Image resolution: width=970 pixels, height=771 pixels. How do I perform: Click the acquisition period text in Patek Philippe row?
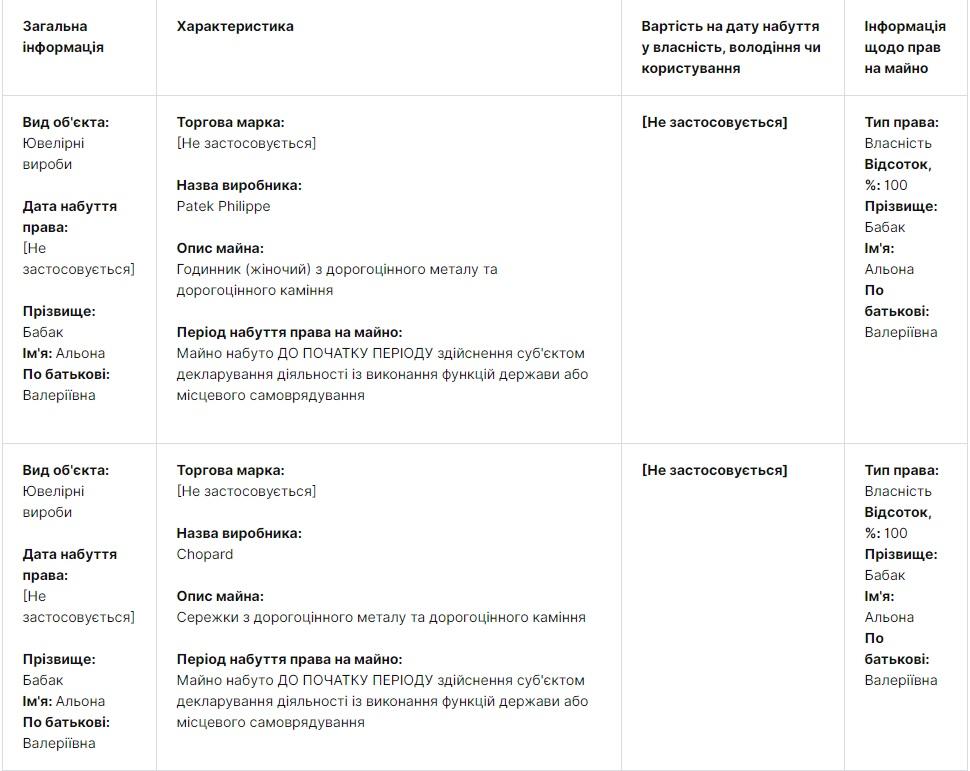381,374
